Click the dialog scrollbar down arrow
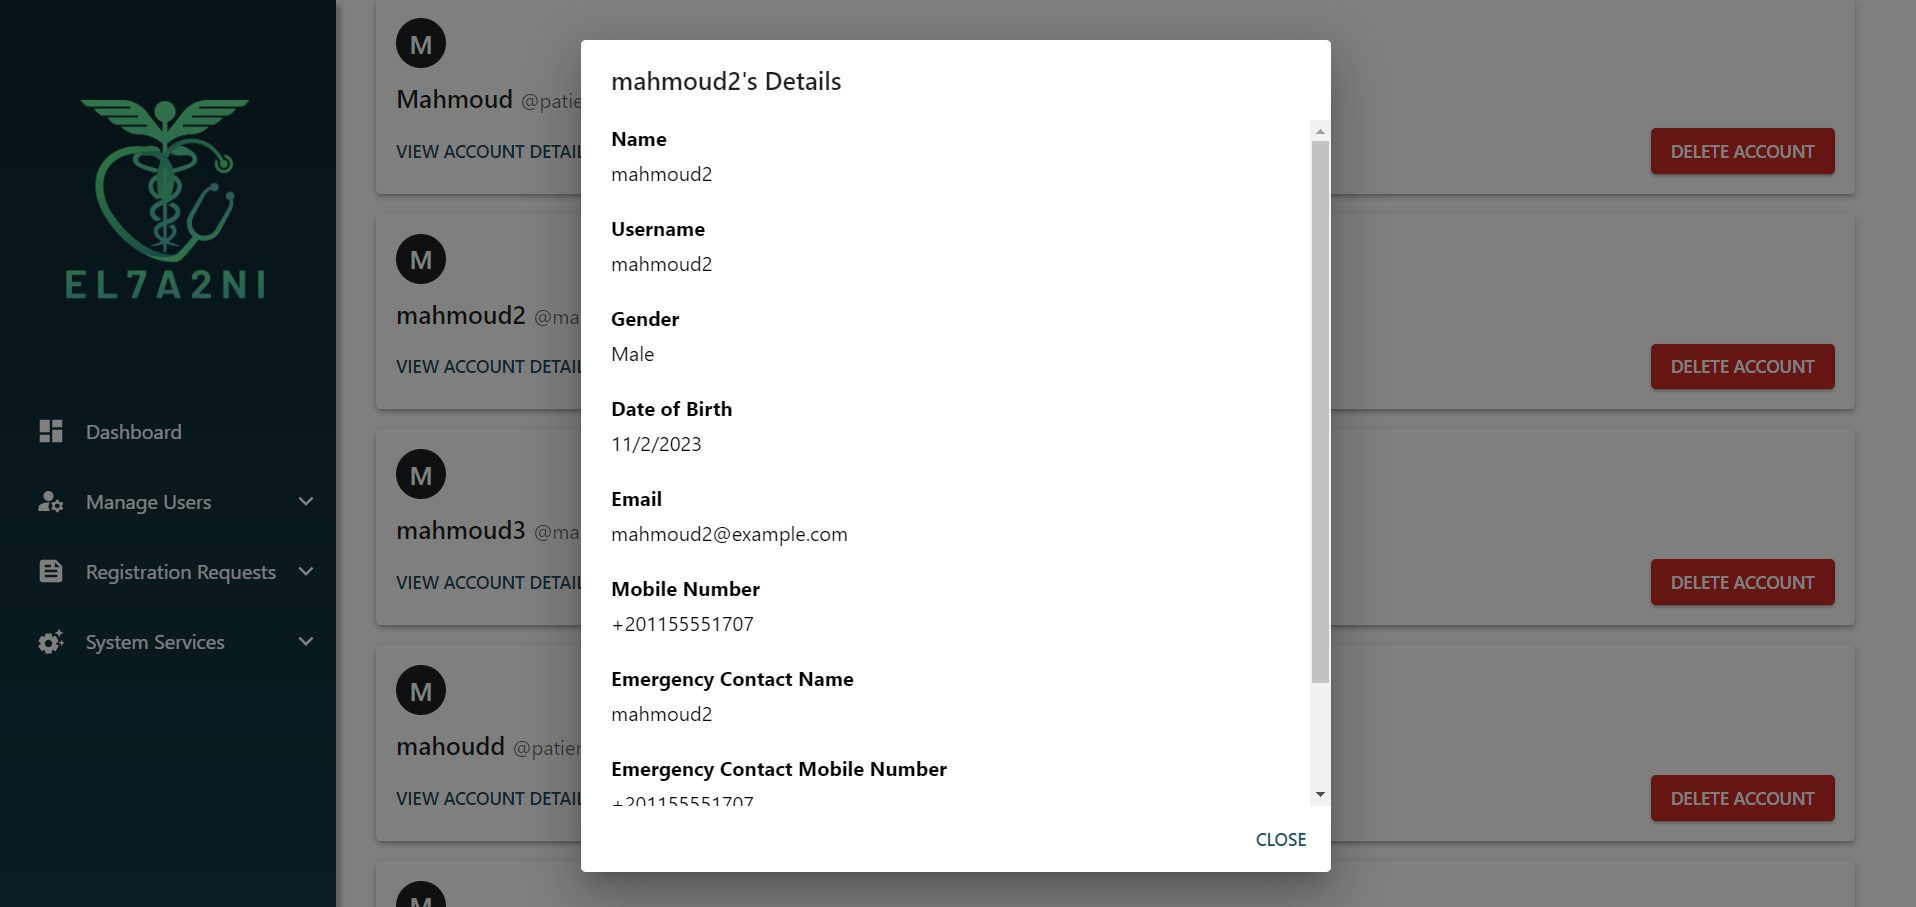 tap(1320, 794)
